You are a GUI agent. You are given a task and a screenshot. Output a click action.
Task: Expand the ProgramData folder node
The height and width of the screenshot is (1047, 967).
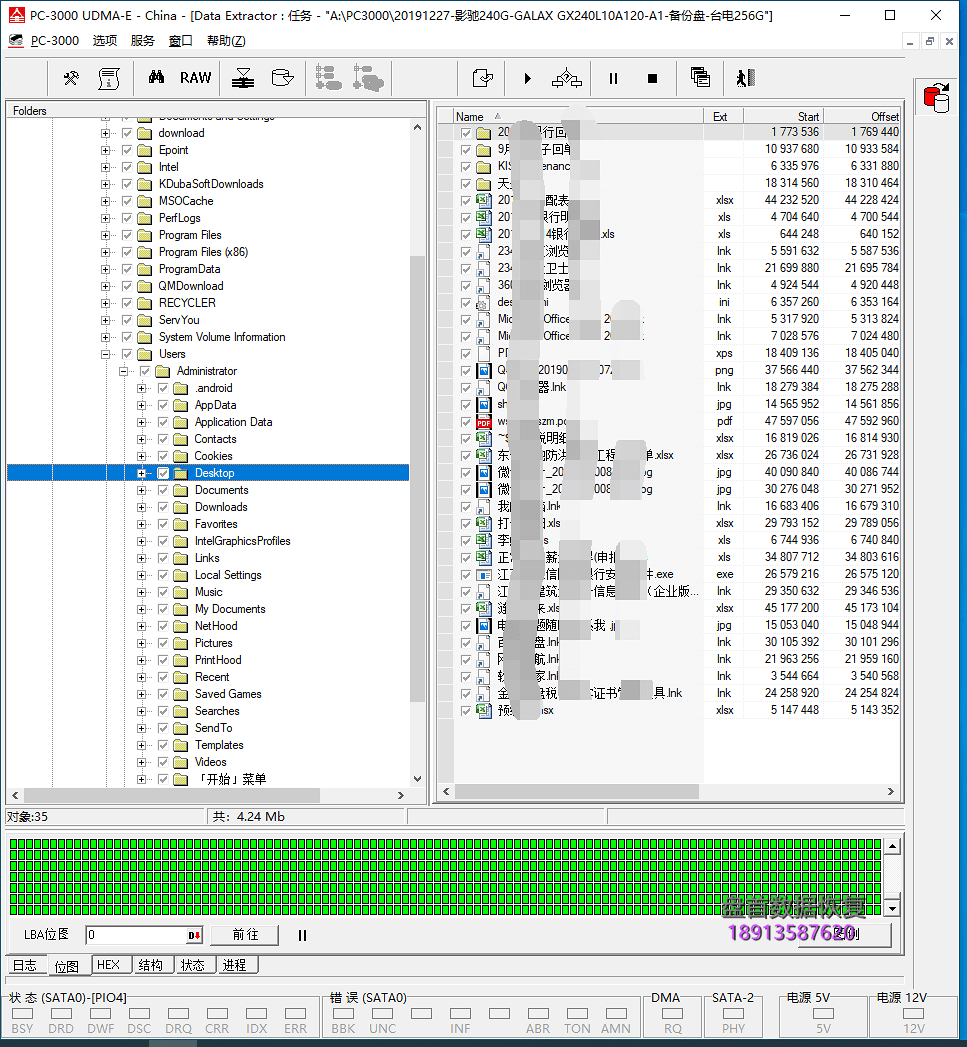pyautogui.click(x=106, y=269)
